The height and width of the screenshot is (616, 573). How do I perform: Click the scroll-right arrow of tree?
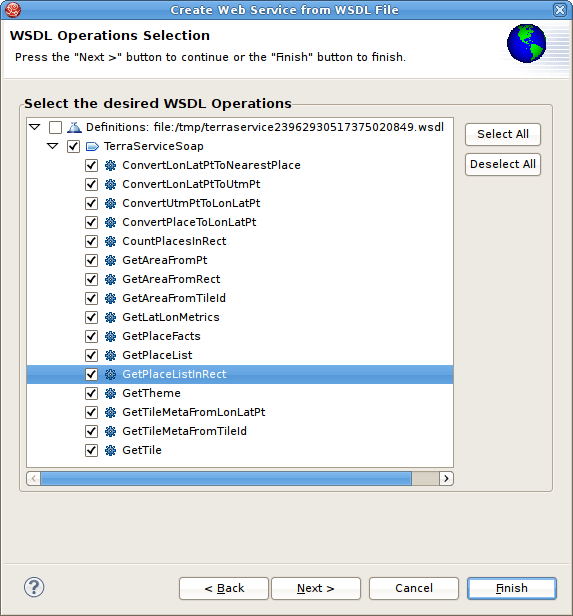click(x=446, y=478)
